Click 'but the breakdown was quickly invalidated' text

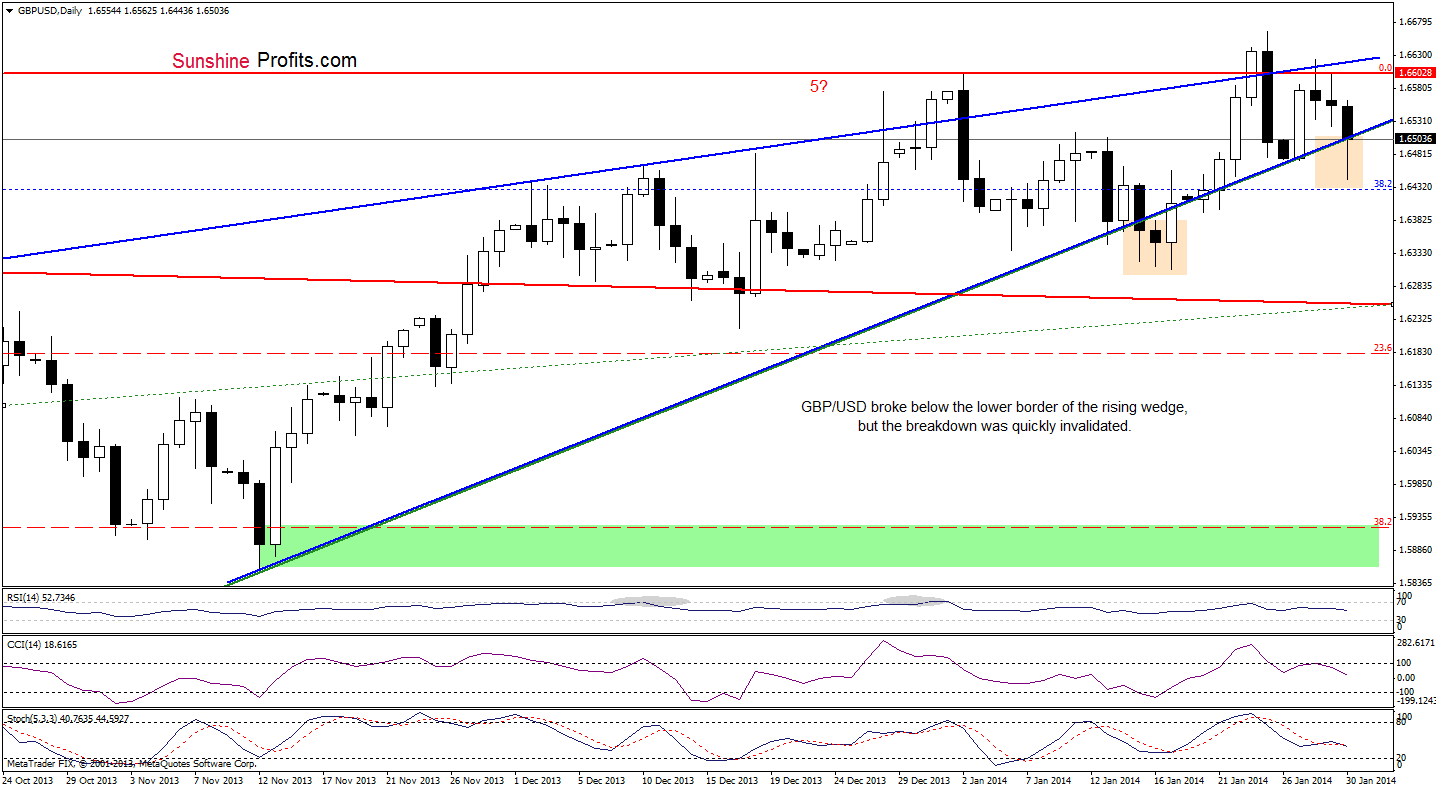click(x=994, y=426)
